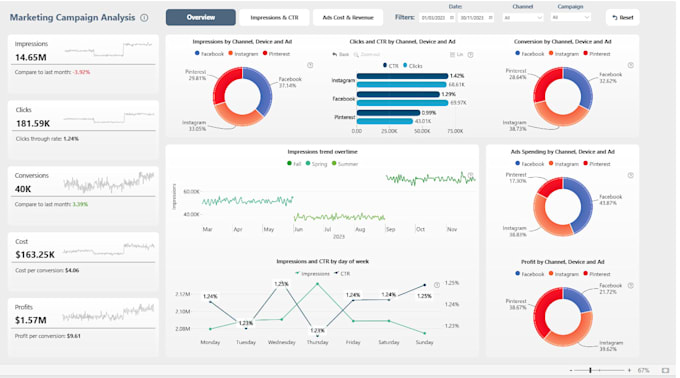The width and height of the screenshot is (680, 378).
Task: Open calendar picker for start date 01/01/2023
Action: coord(451,18)
